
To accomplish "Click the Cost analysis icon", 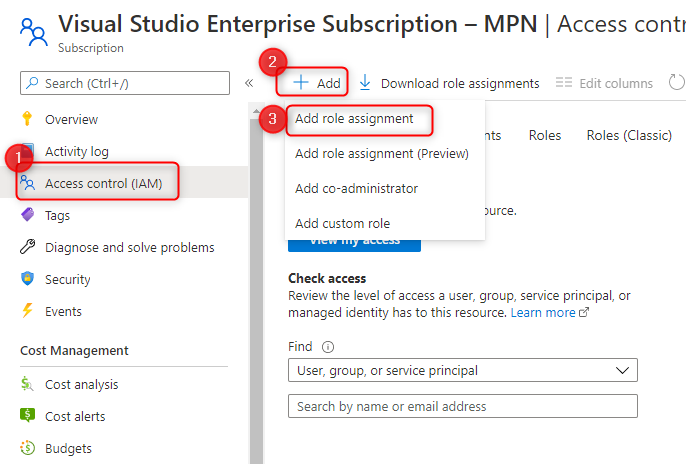I will point(27,384).
